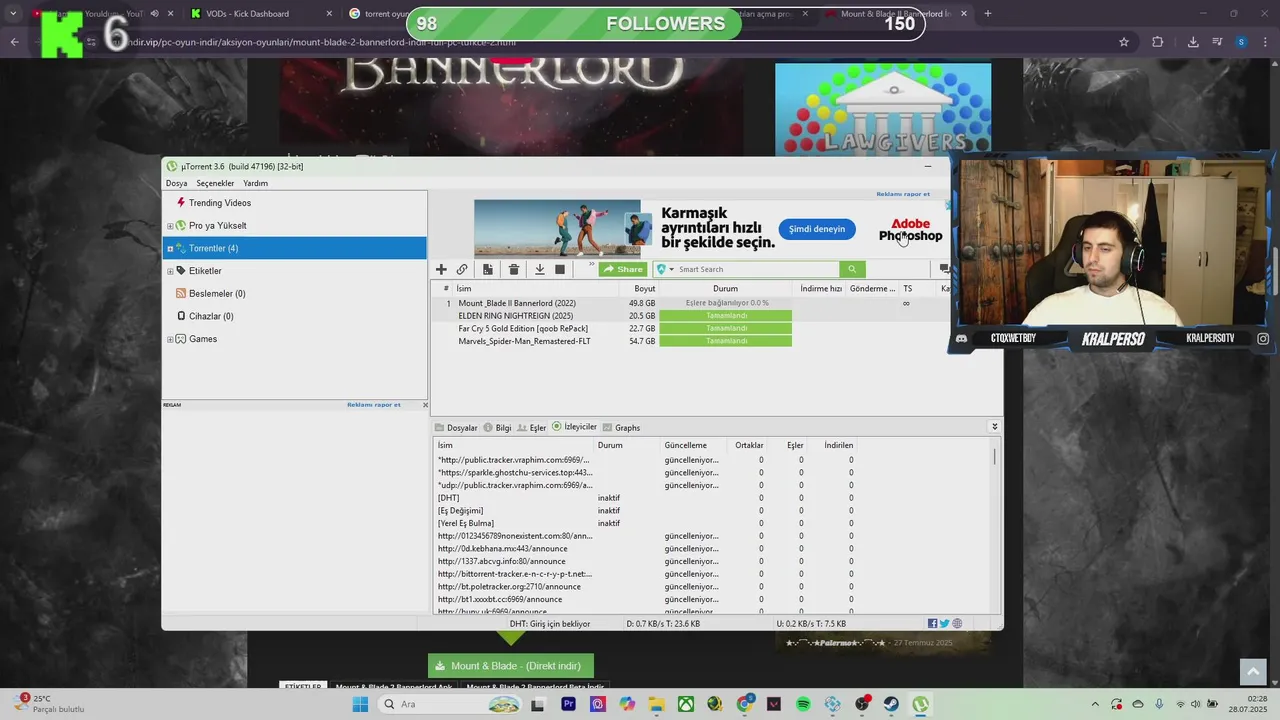The width and height of the screenshot is (1280, 720).
Task: Click in the Smart Search field
Action: pos(757,269)
